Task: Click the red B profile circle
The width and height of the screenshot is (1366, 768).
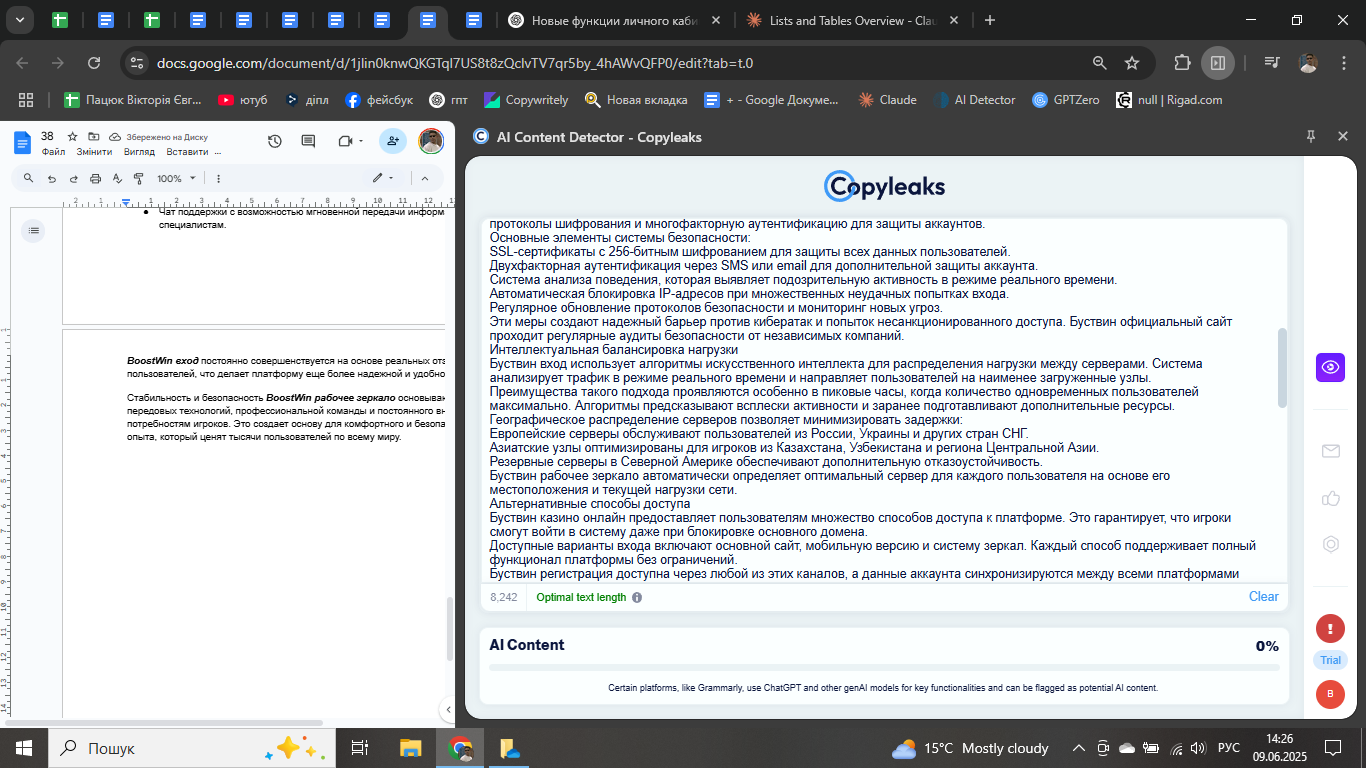Action: (1330, 694)
